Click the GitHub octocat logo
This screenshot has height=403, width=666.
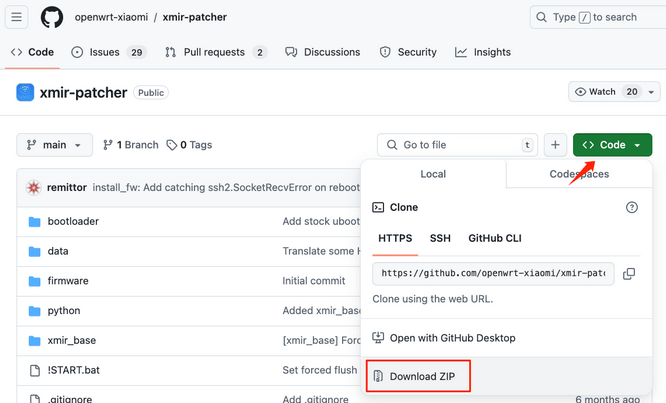(x=52, y=17)
